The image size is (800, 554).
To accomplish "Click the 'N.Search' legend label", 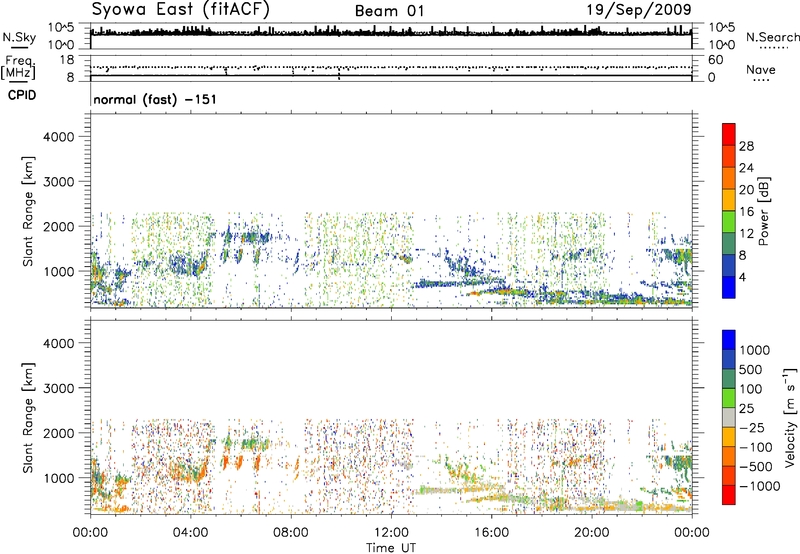I will tap(772, 37).
